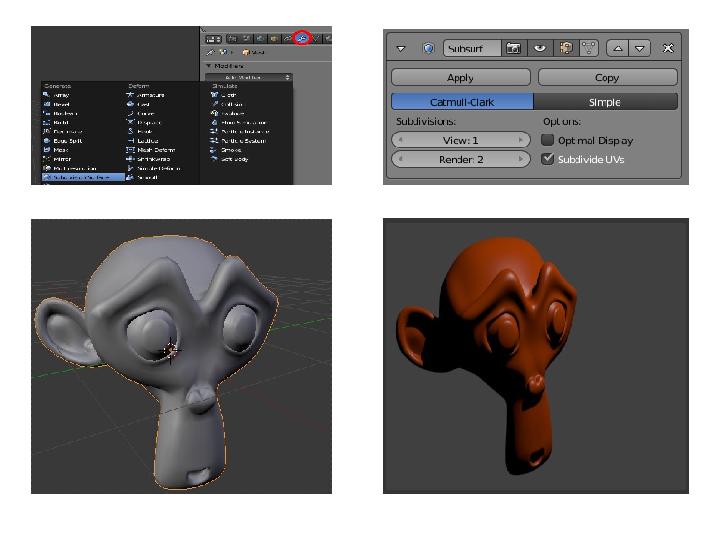Toggle Subsurf edit cage vertices icon
The height and width of the screenshot is (540, 720).
coord(591,48)
